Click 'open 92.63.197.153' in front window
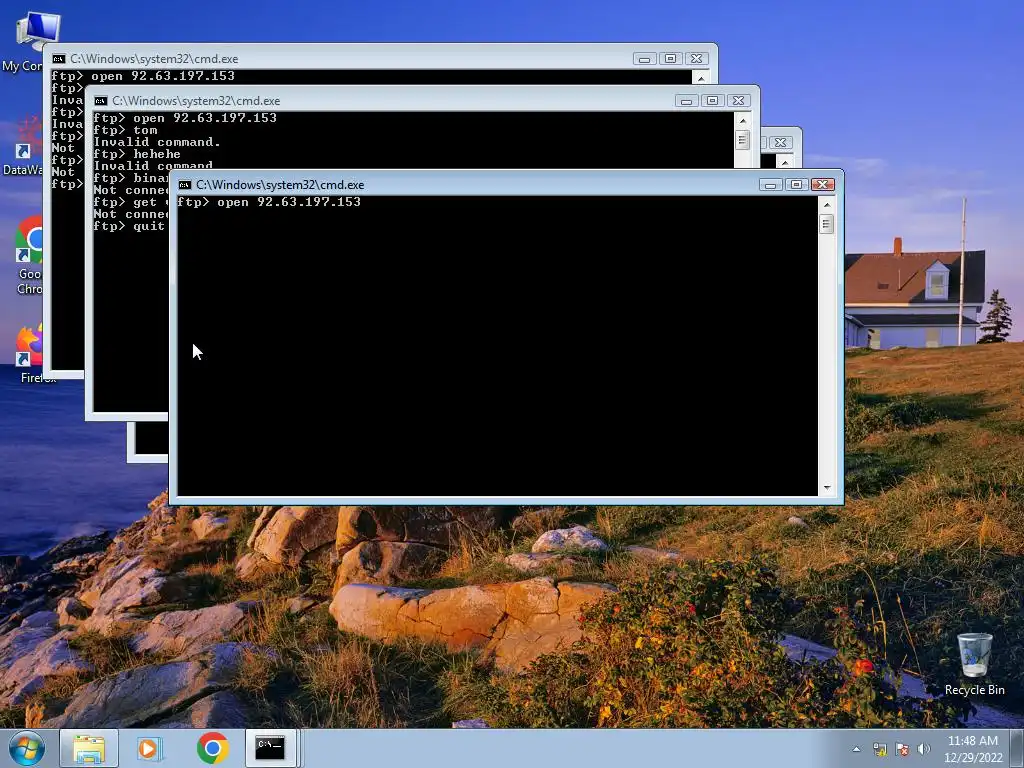 [x=289, y=202]
